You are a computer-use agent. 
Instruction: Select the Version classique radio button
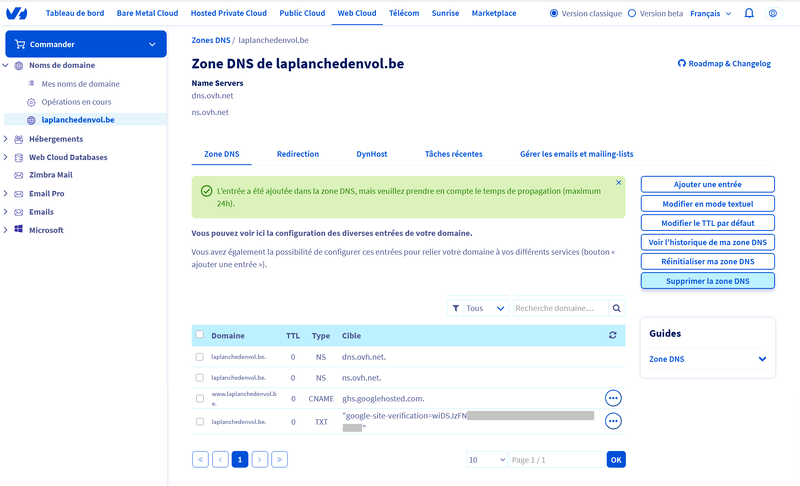[x=554, y=13]
